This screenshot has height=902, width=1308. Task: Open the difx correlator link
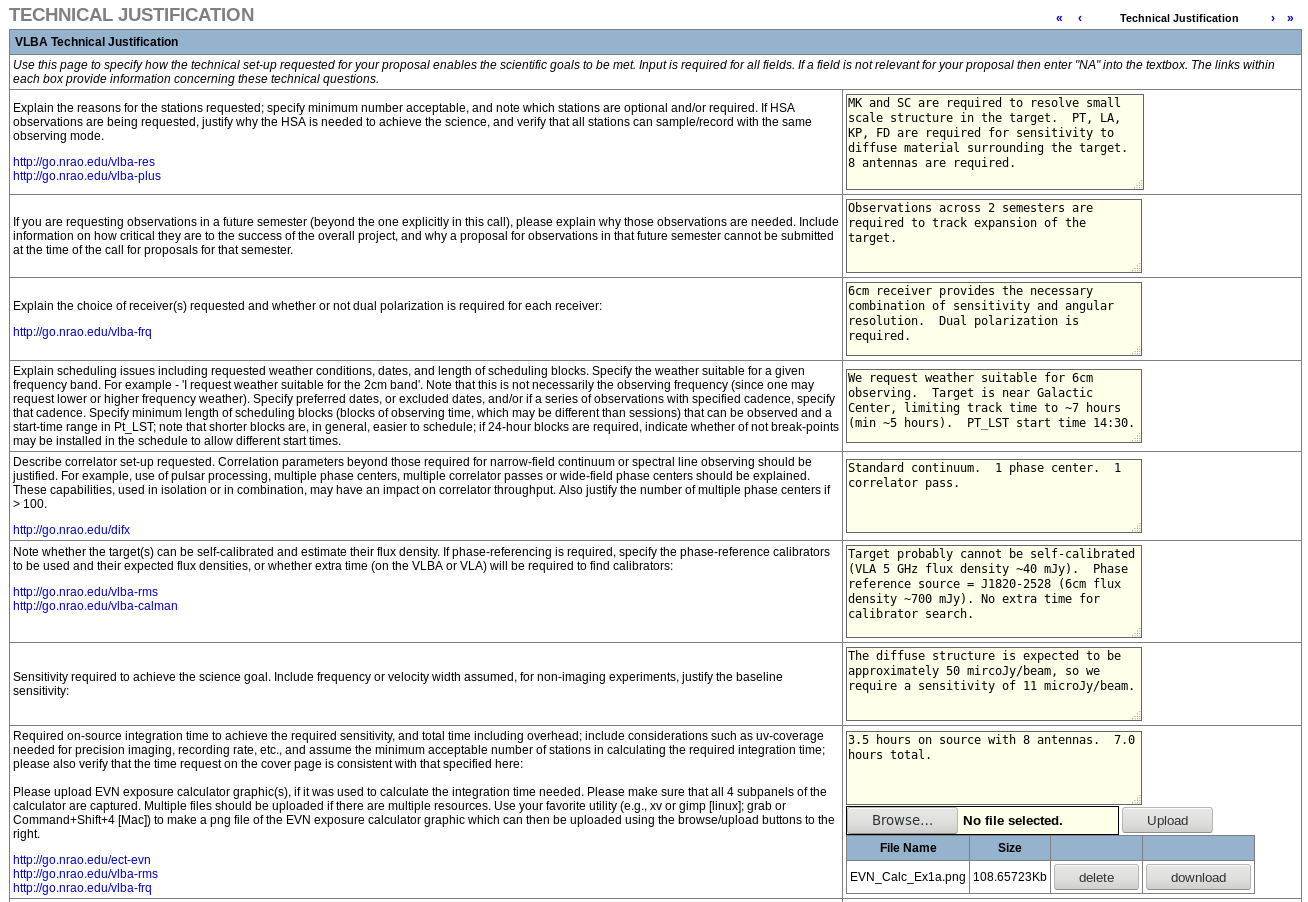click(71, 529)
